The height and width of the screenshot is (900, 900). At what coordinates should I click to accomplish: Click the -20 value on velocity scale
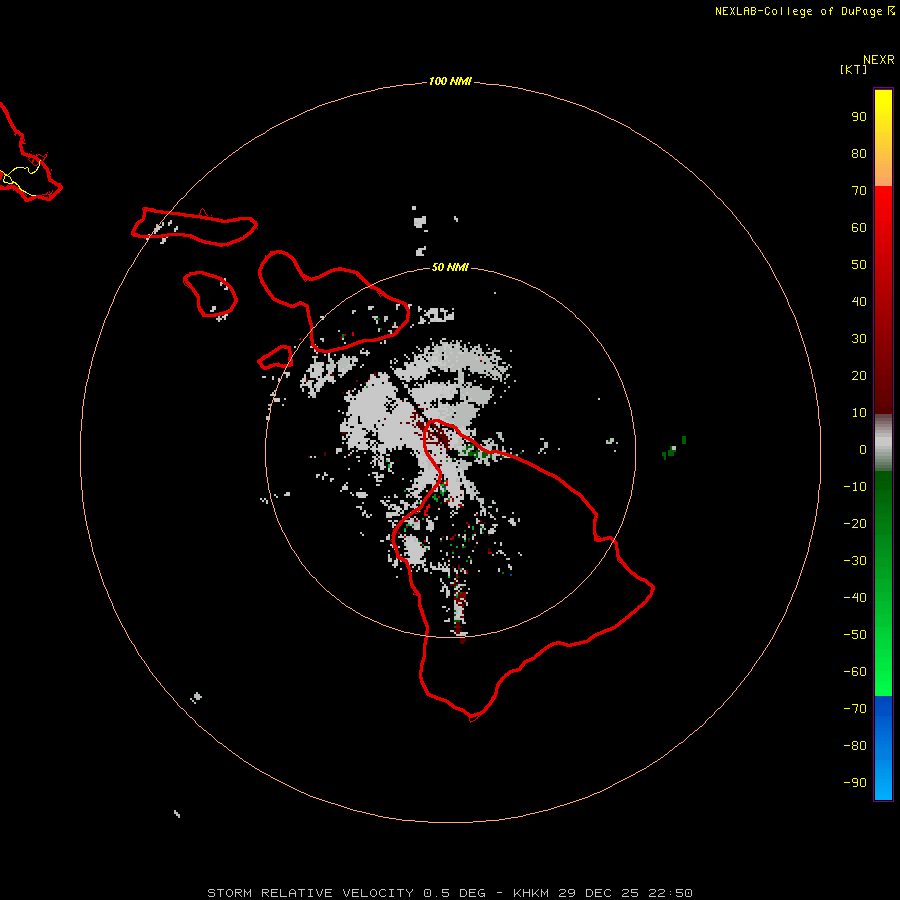(x=855, y=524)
